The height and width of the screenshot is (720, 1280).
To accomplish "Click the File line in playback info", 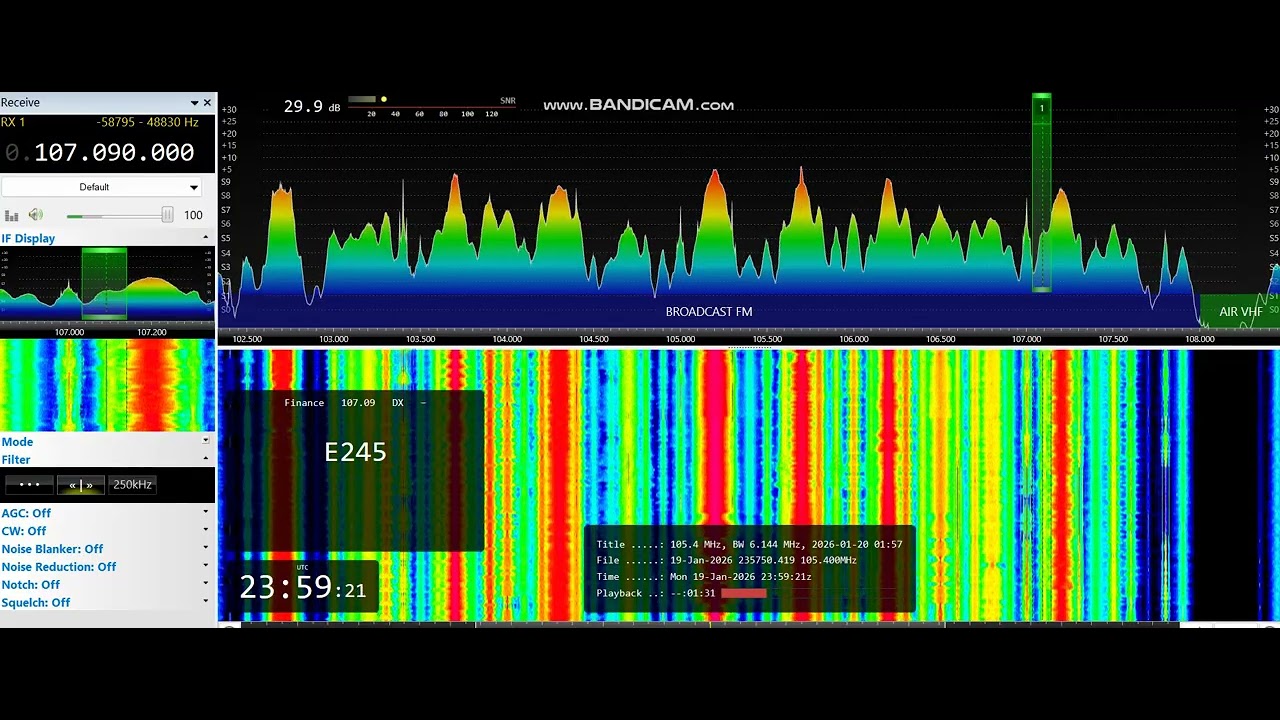I will click(727, 561).
